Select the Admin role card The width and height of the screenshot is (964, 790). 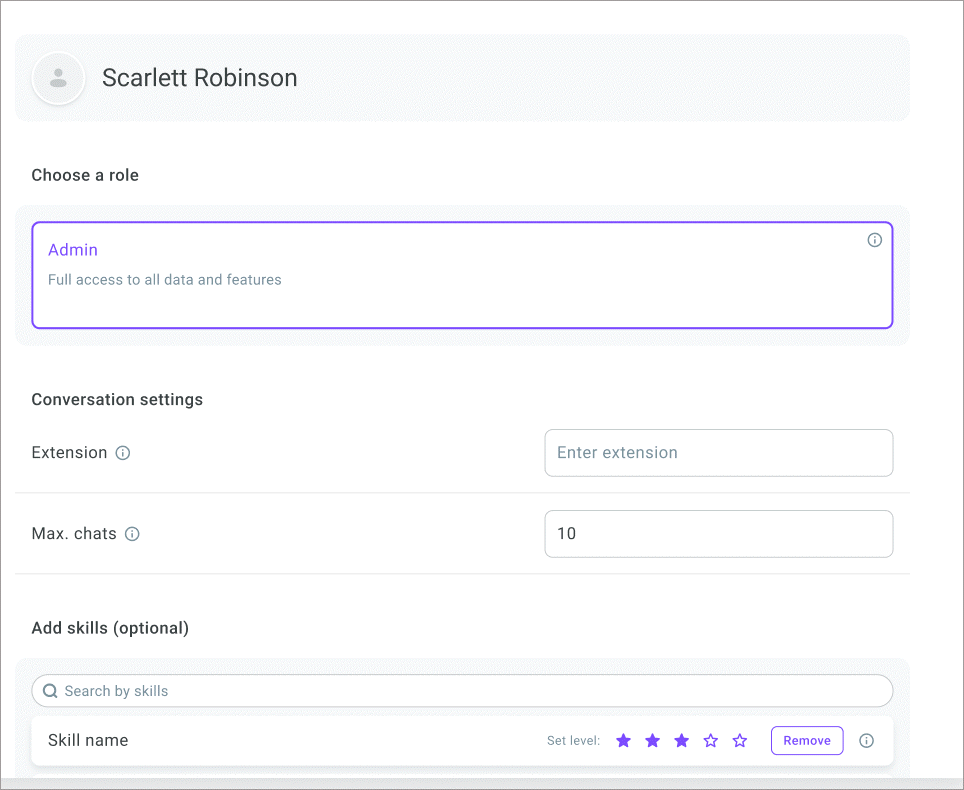pyautogui.click(x=461, y=275)
